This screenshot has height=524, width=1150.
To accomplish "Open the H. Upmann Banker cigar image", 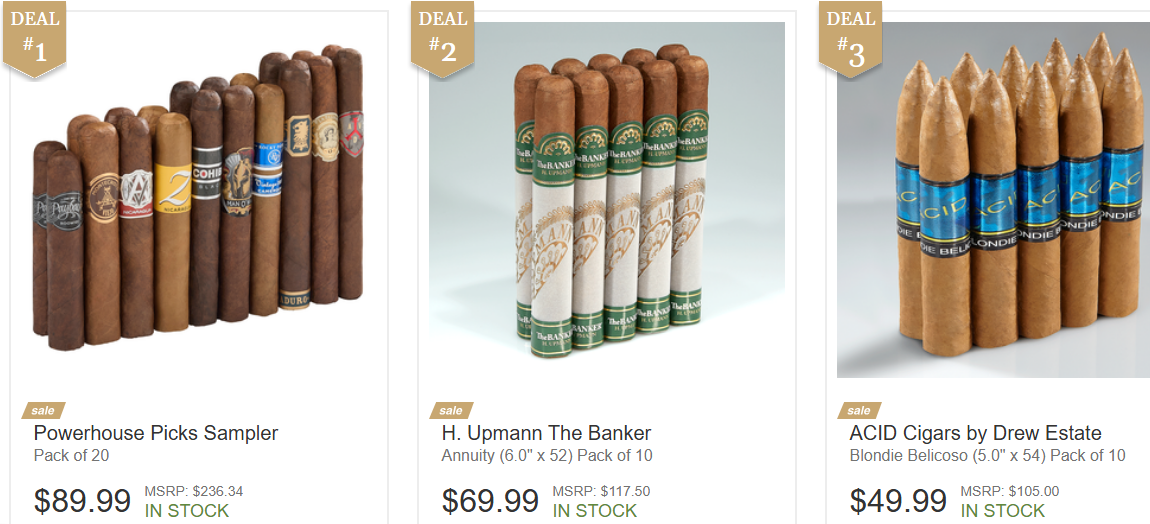I will coord(607,200).
